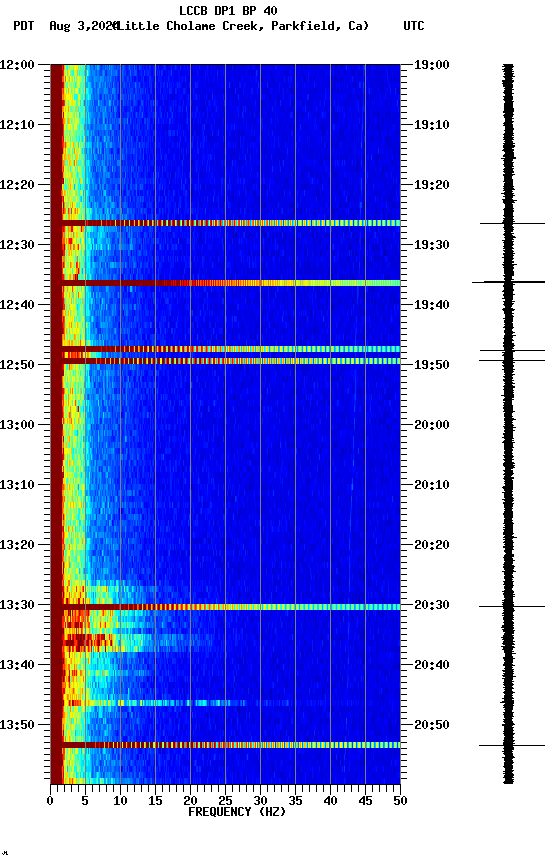
Task: Click the '19:20' UTC time label
Action: pyautogui.click(x=432, y=185)
